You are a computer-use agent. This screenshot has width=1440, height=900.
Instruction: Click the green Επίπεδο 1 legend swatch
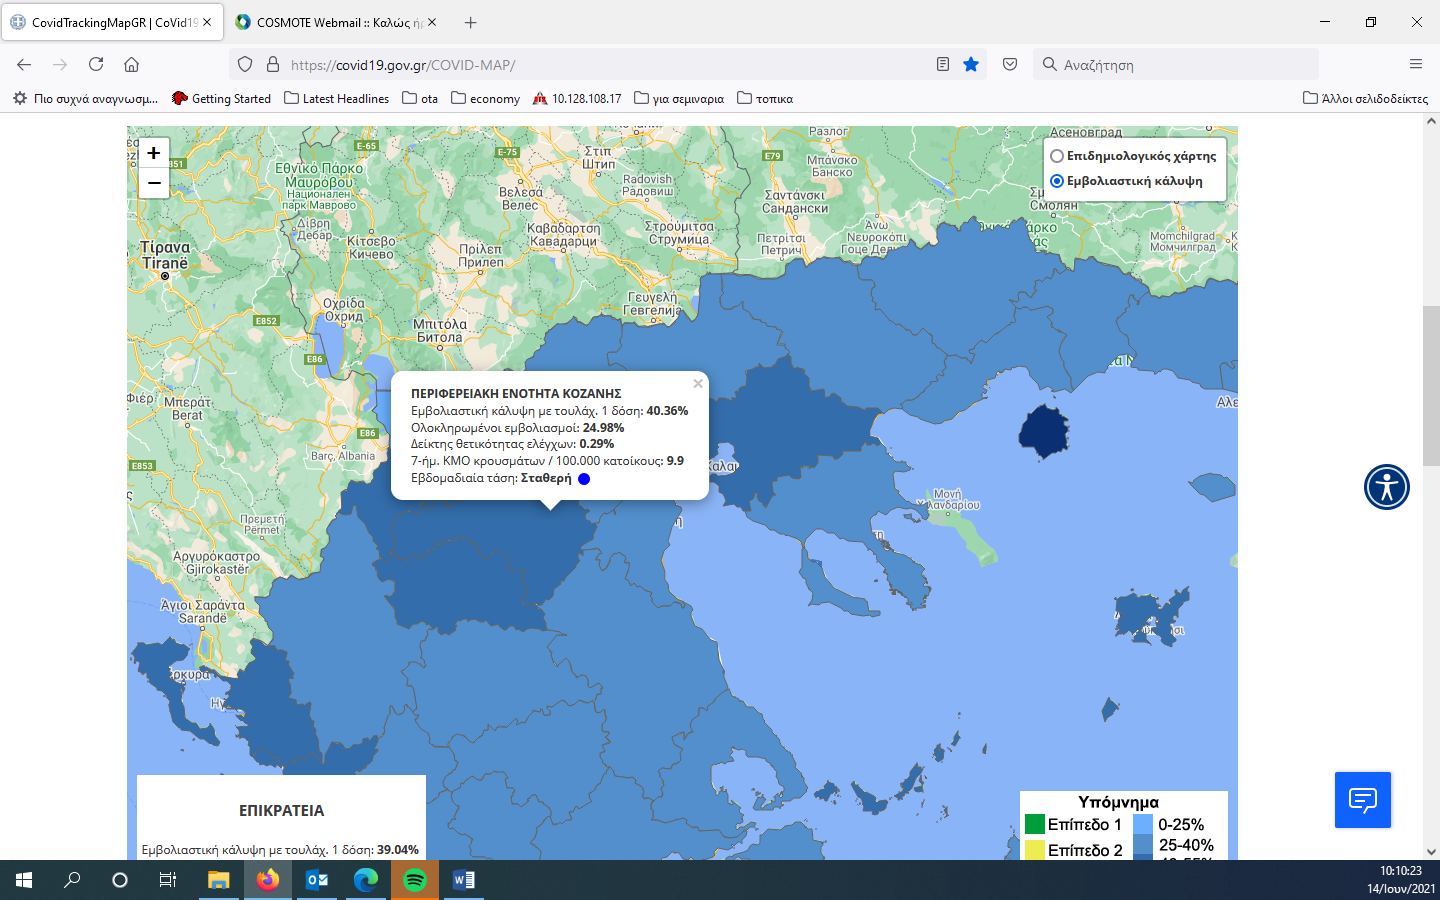1035,825
